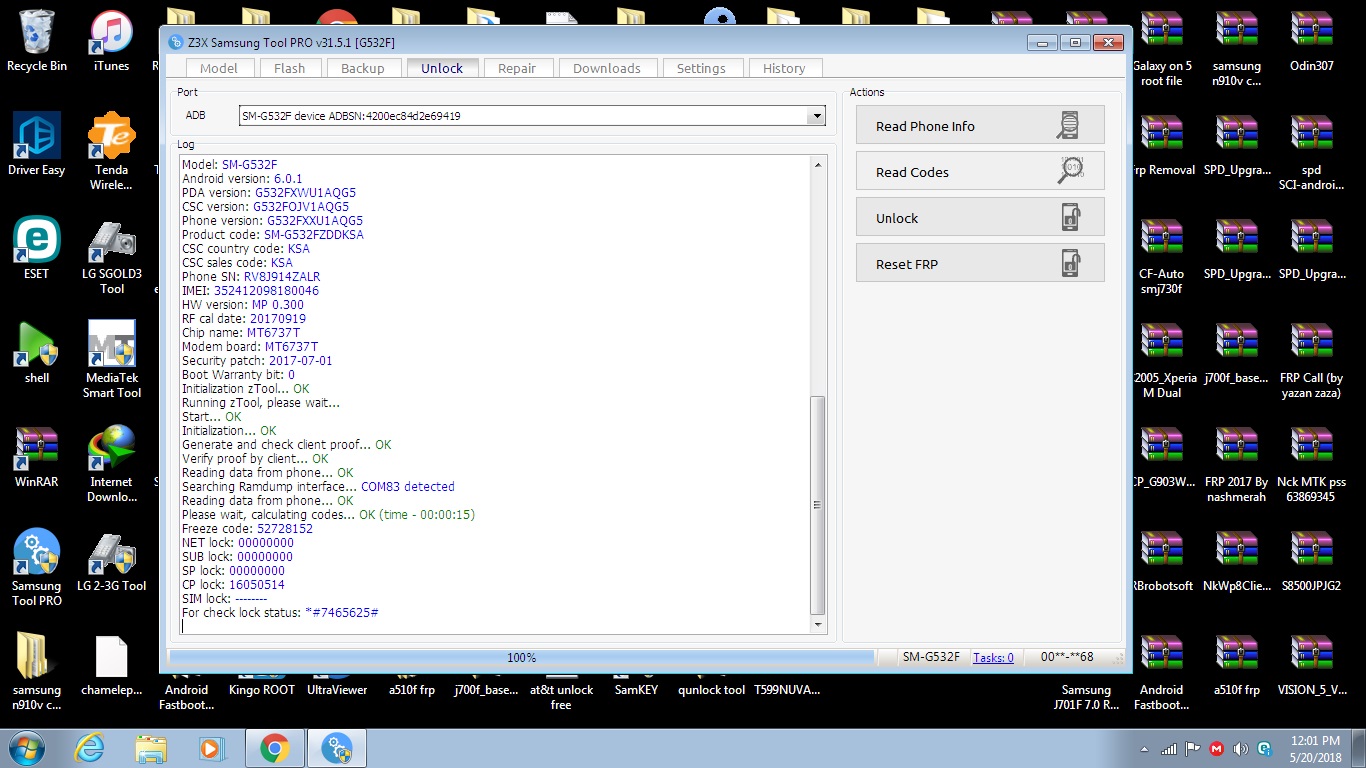Open the MediaTek Smart Tool icon
Image resolution: width=1366 pixels, height=768 pixels.
point(111,360)
